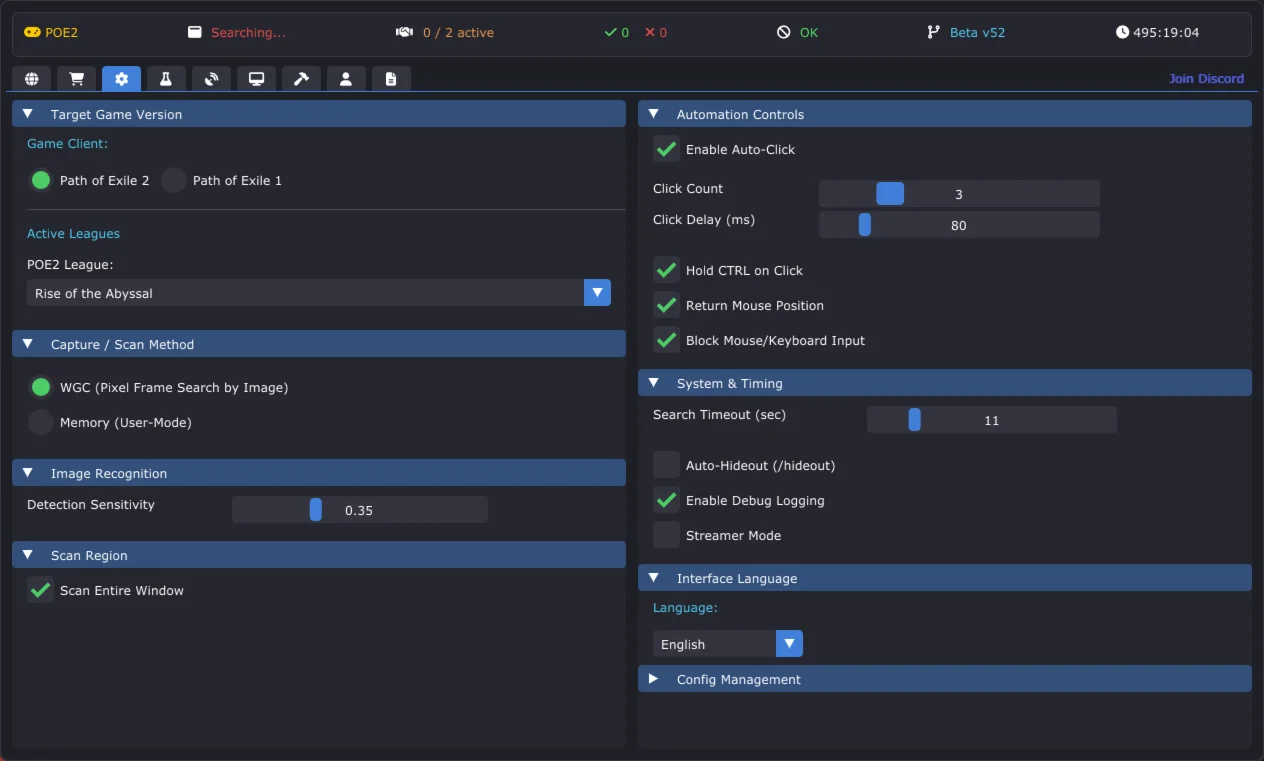
Task: Open the flask icon tab
Action: click(x=166, y=79)
